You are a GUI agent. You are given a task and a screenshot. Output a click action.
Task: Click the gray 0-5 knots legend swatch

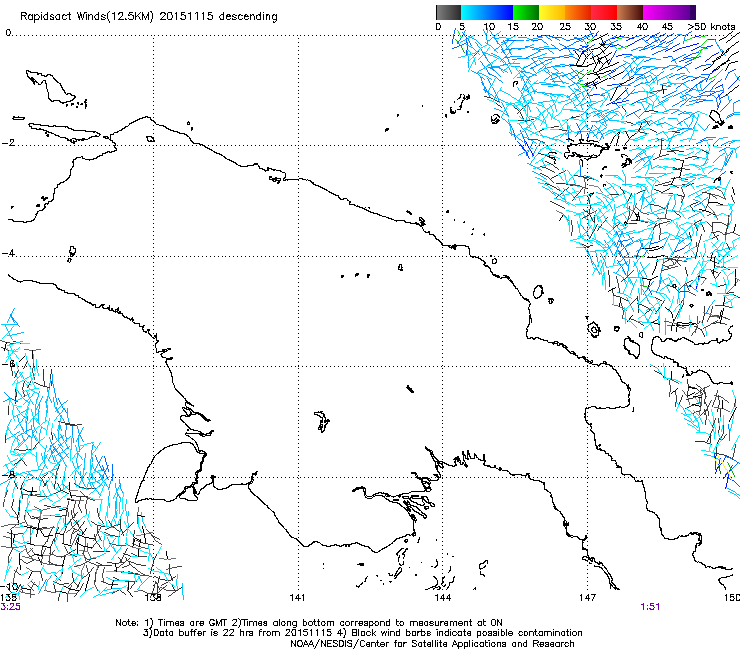pyautogui.click(x=448, y=12)
